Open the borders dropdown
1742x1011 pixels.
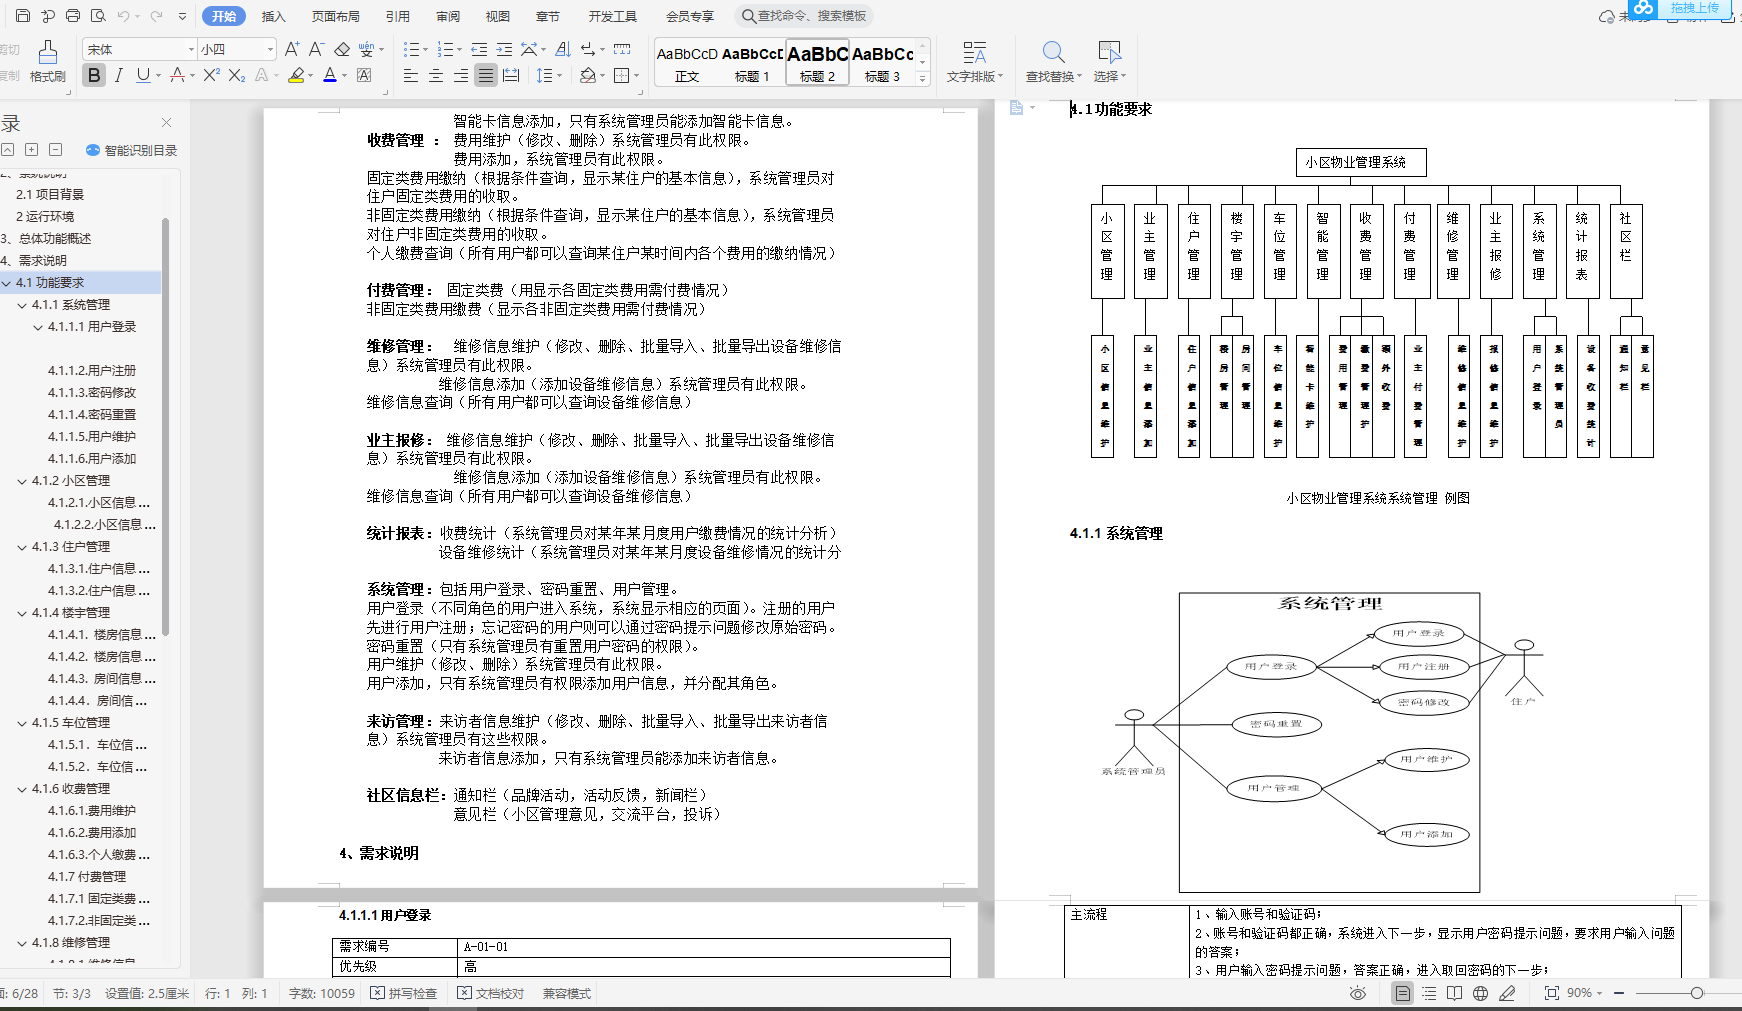tap(636, 76)
